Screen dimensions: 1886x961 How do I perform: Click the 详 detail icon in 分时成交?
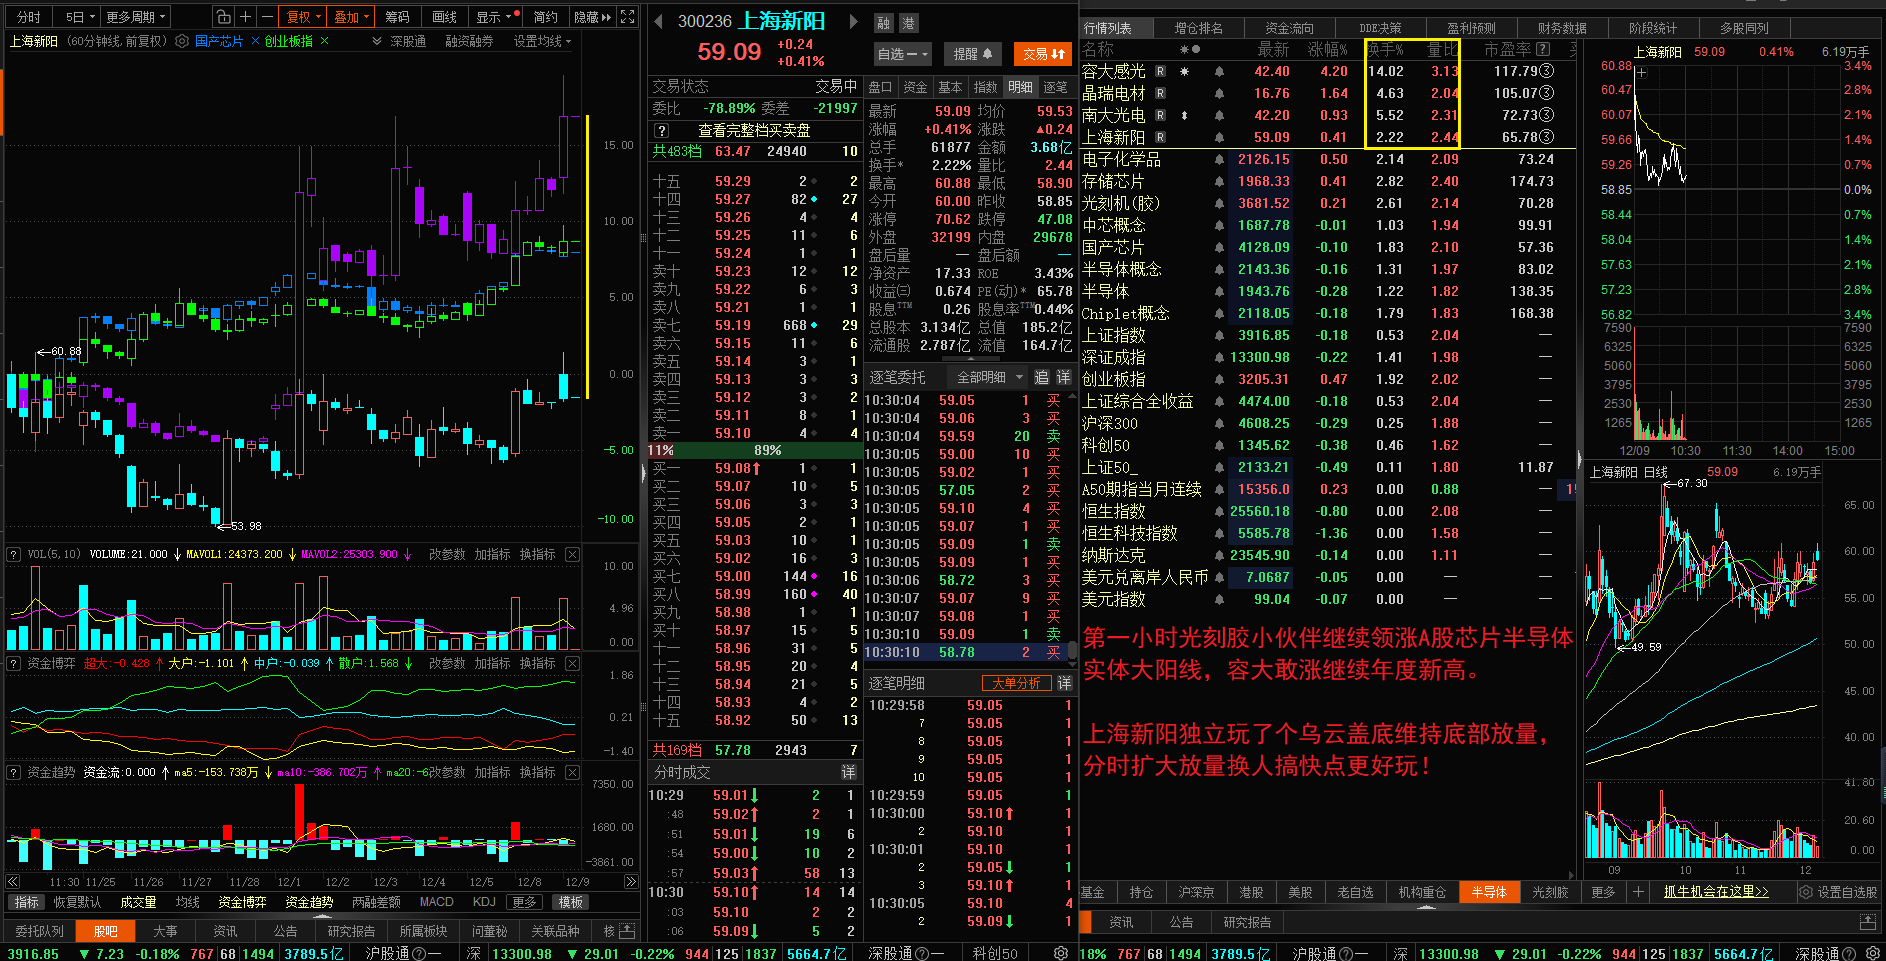(x=848, y=772)
